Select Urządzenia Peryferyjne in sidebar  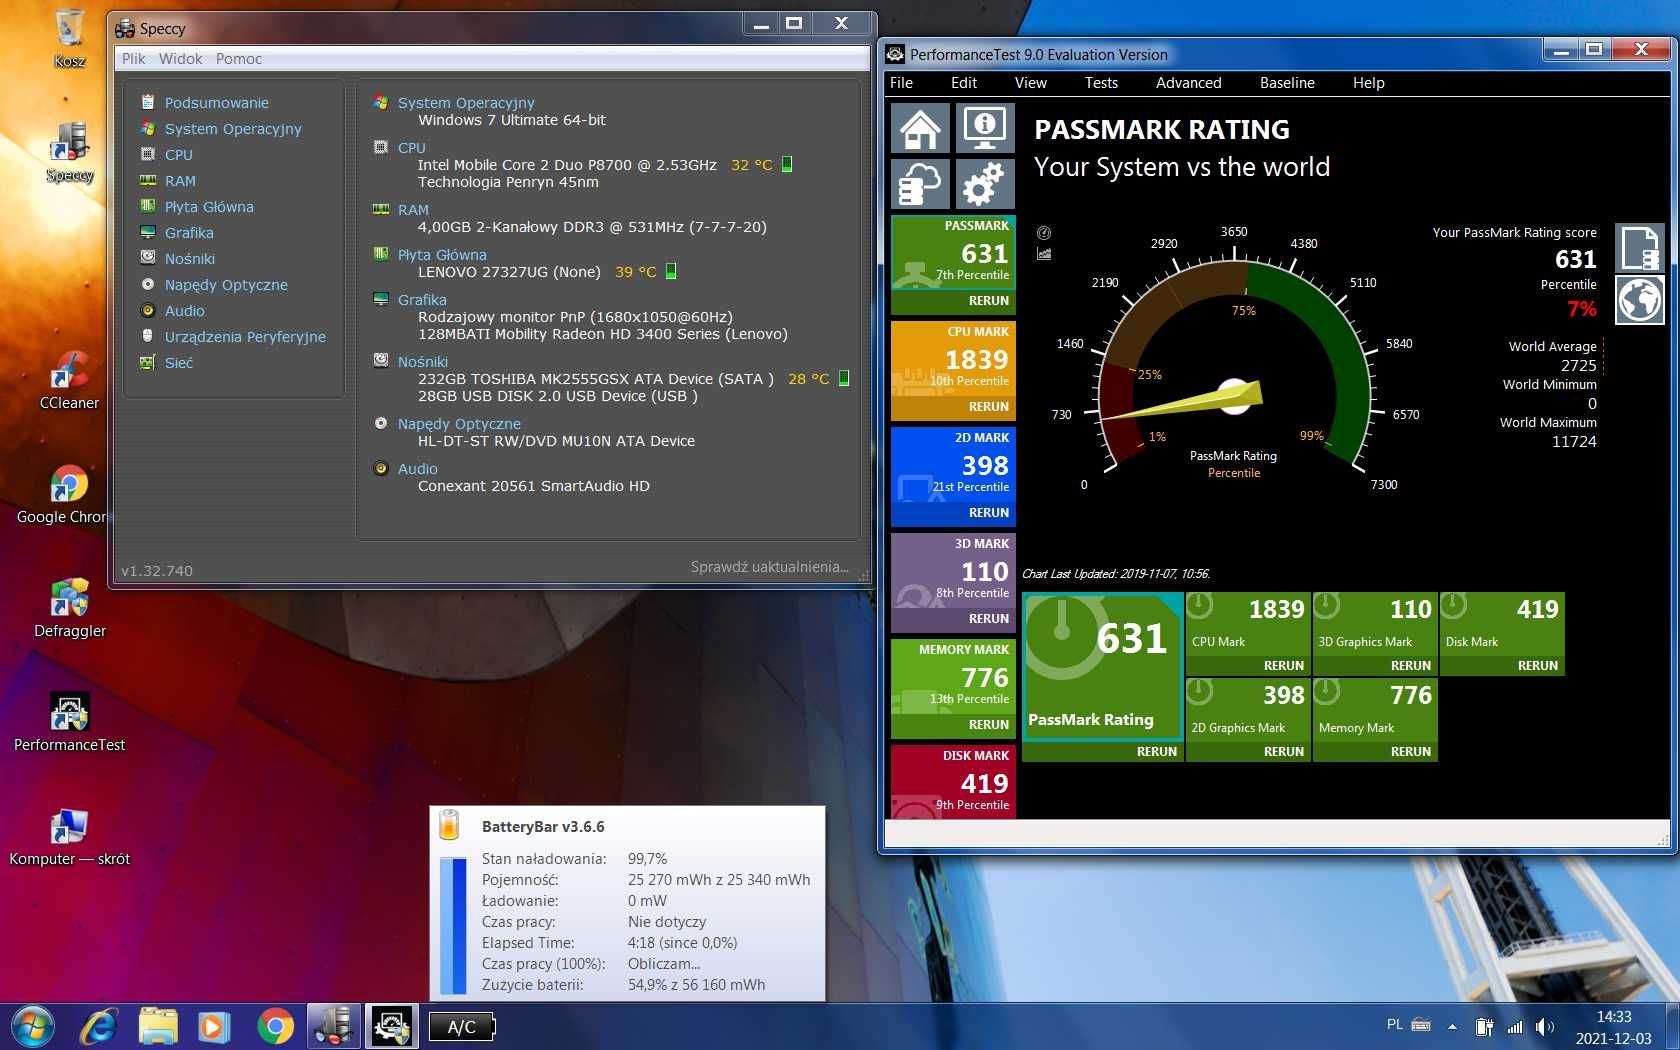245,337
